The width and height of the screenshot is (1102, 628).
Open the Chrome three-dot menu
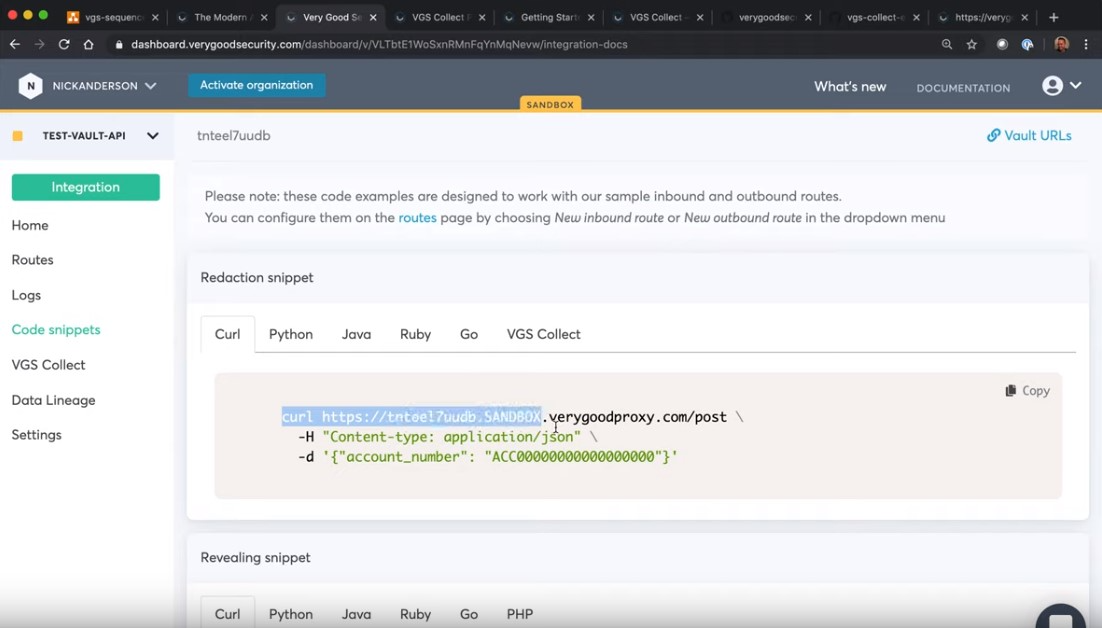1086,44
